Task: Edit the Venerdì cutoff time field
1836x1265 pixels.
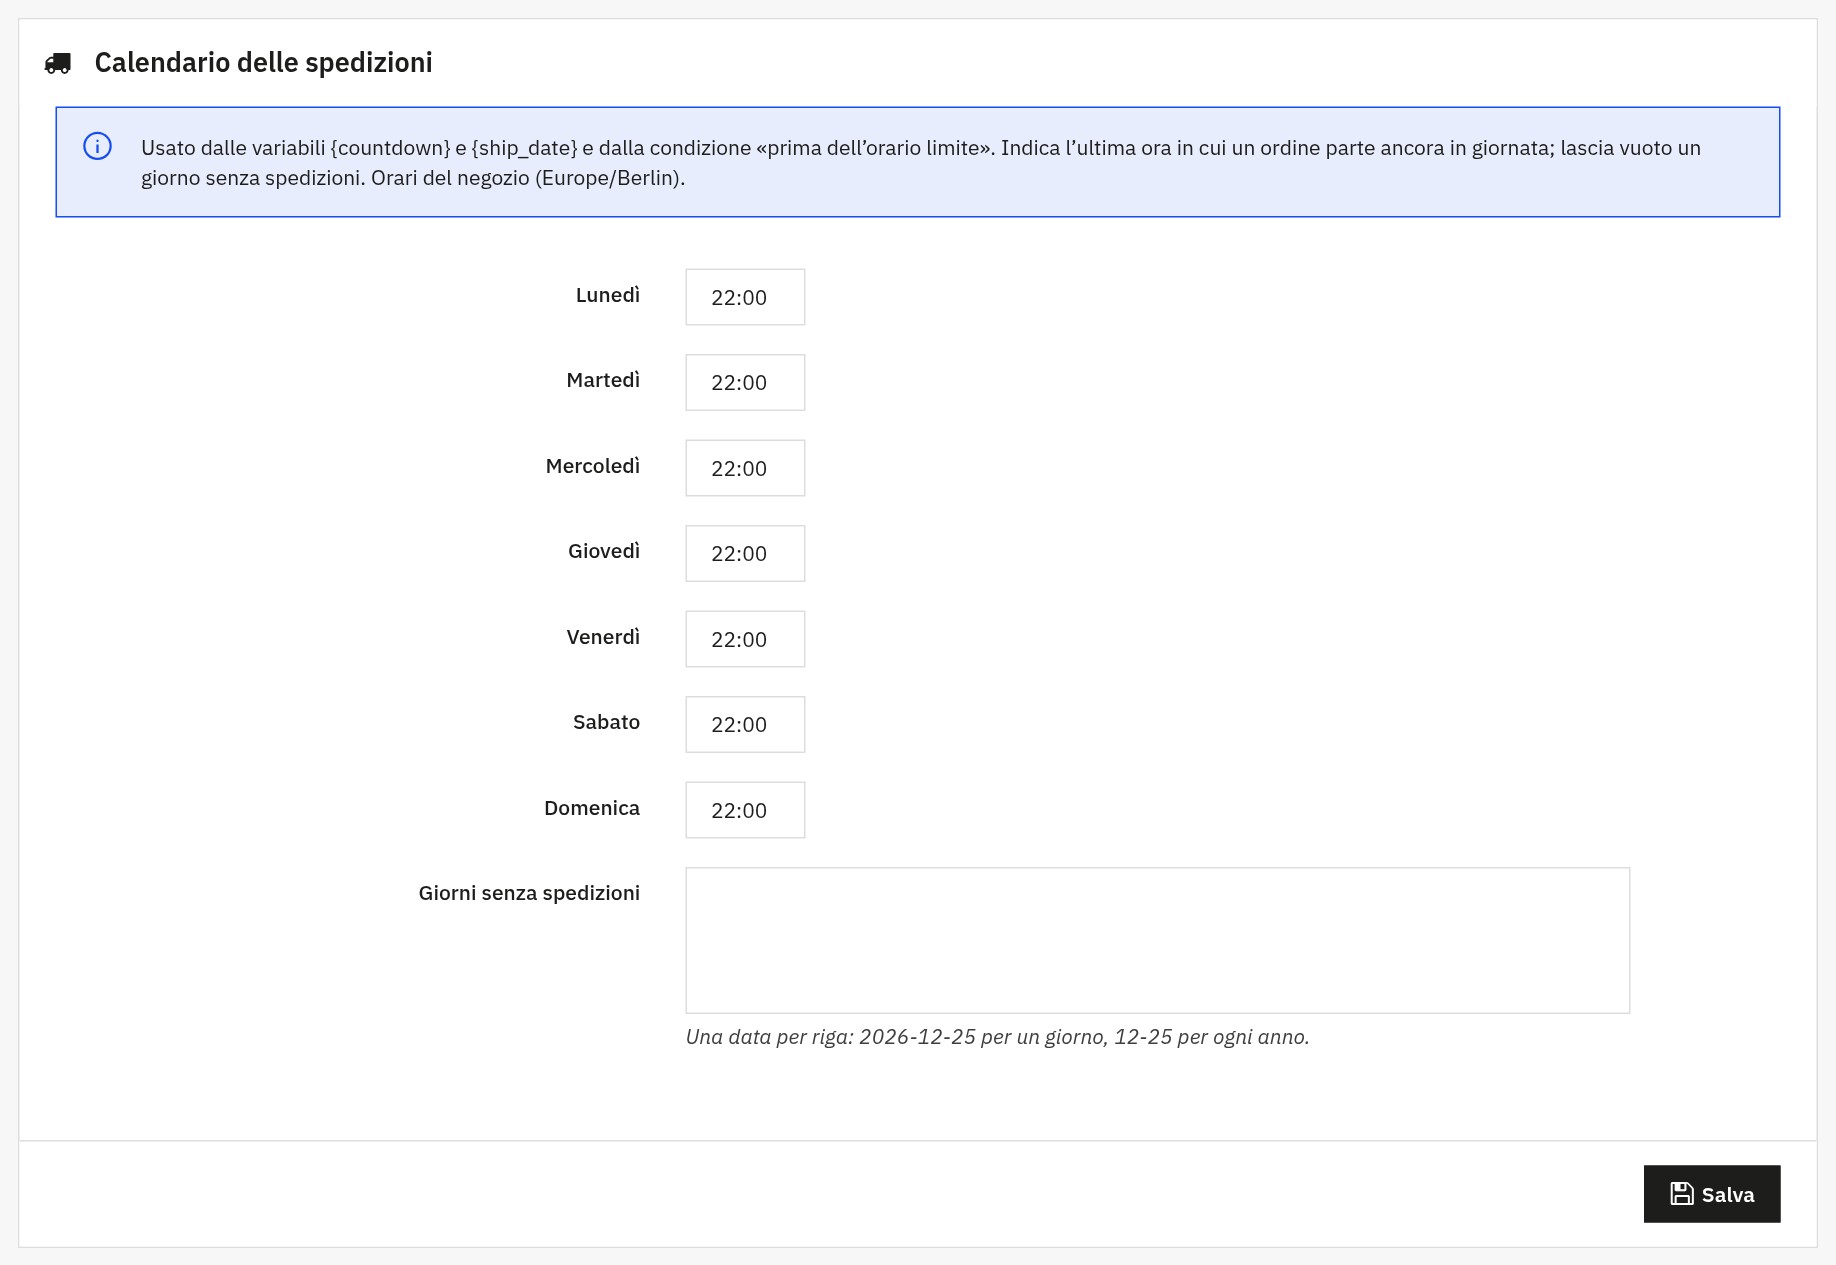Action: tap(745, 639)
